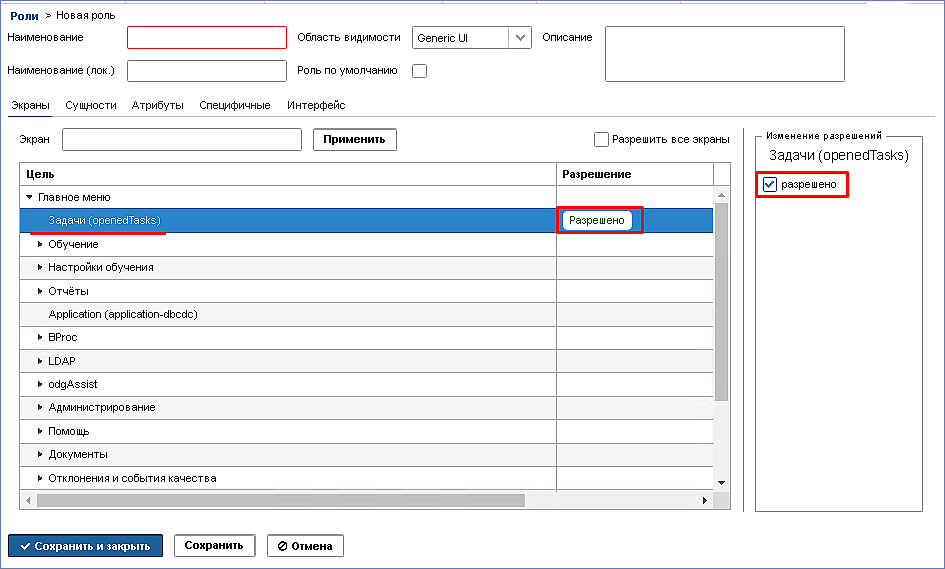Click the horizontal scrollbar right arrow
Screen dimensions: 945x569
pos(705,500)
